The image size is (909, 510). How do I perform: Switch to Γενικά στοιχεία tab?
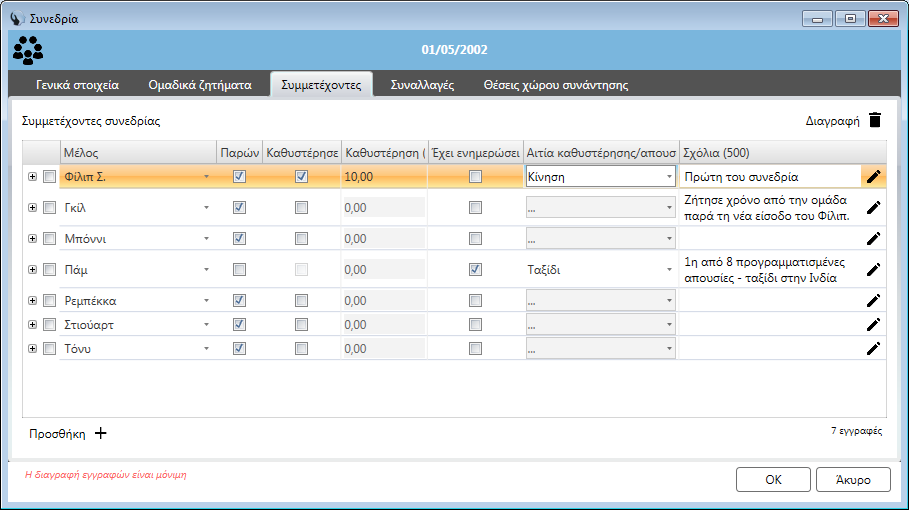[x=77, y=85]
